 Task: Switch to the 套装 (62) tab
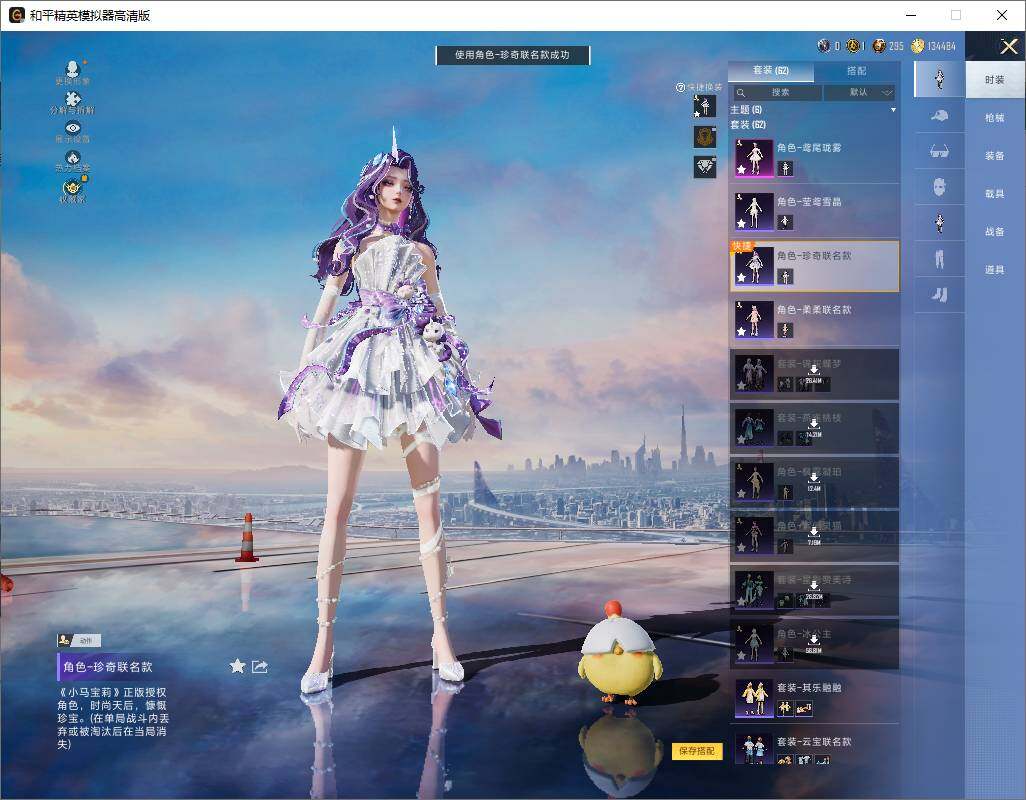pos(771,71)
